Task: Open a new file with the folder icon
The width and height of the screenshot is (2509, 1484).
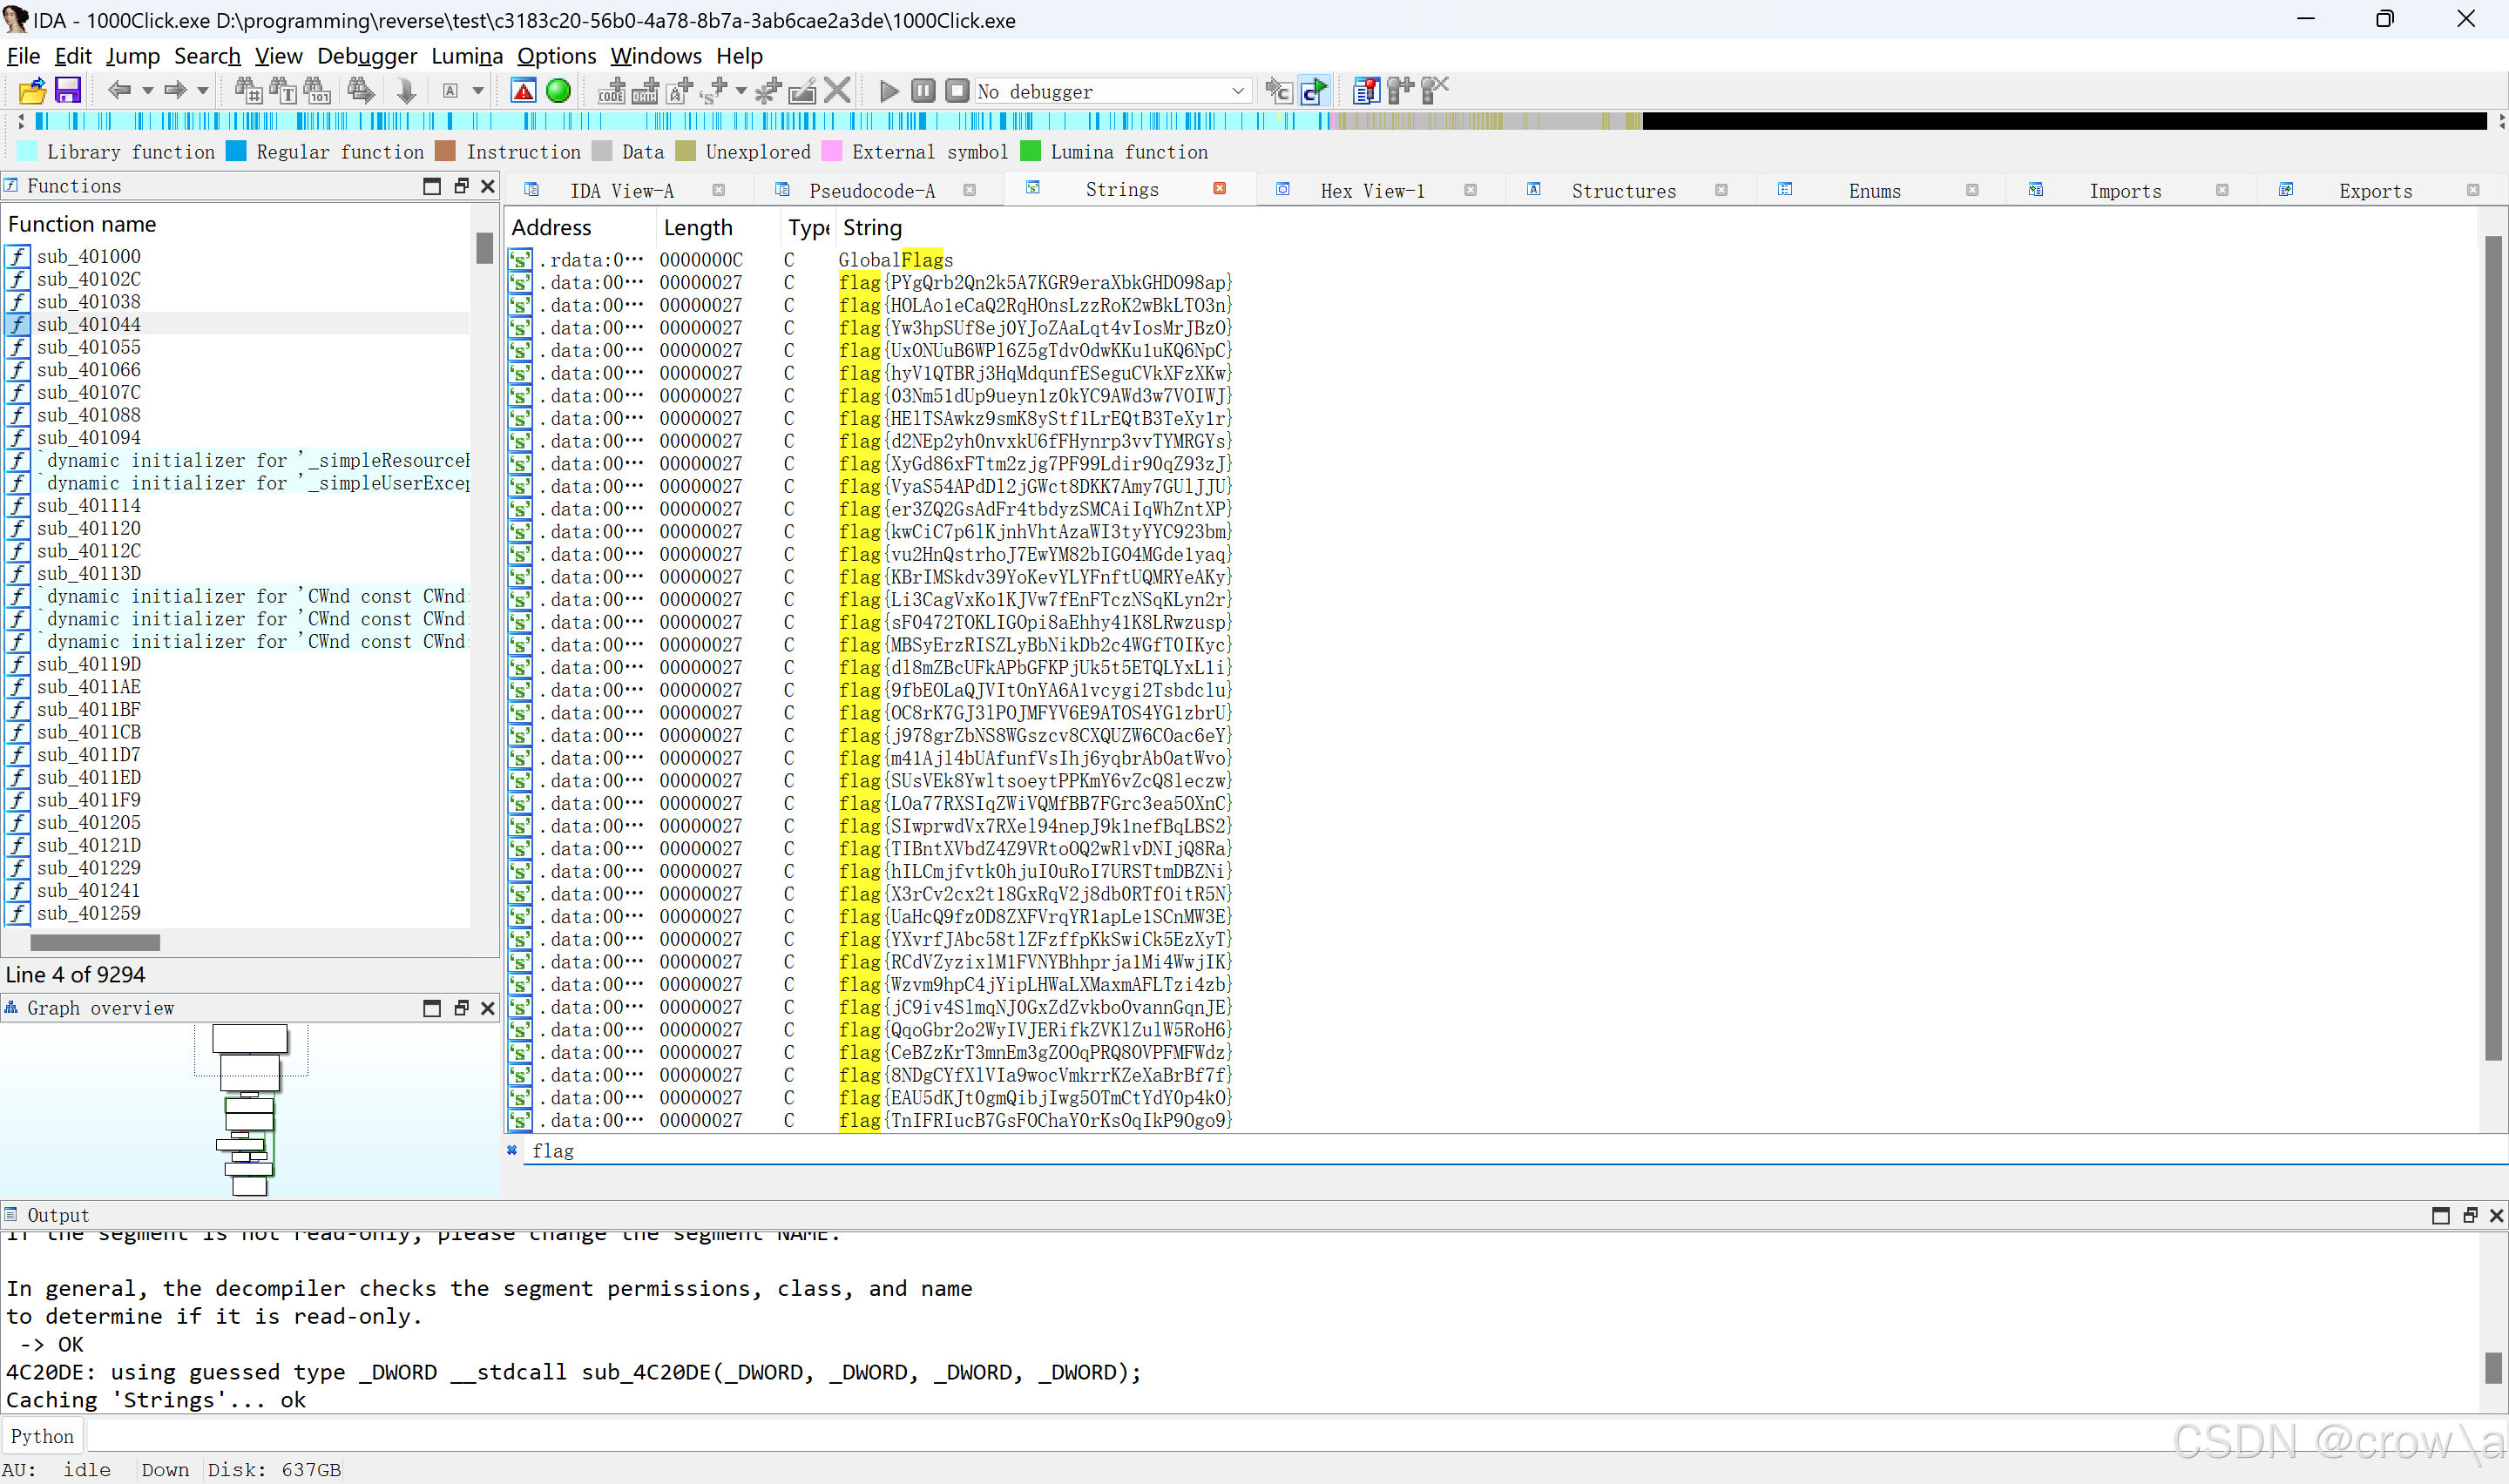Action: click(31, 91)
